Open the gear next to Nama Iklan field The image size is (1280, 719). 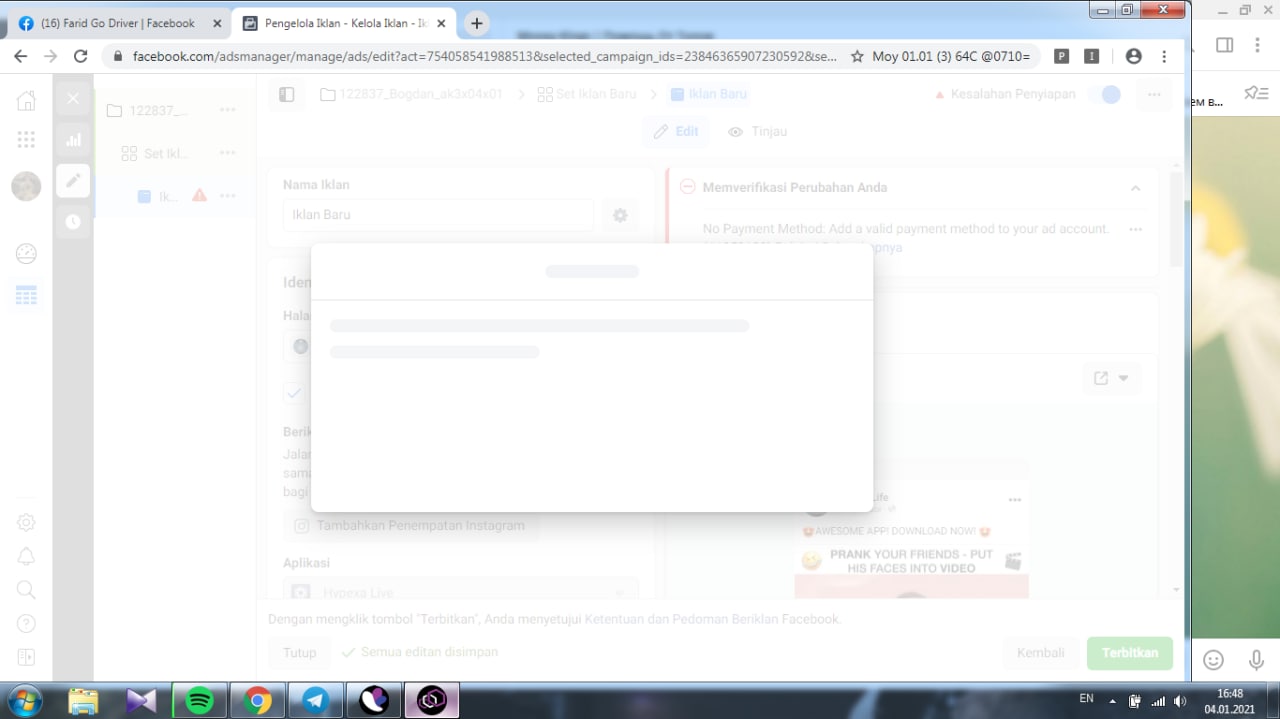(x=620, y=215)
